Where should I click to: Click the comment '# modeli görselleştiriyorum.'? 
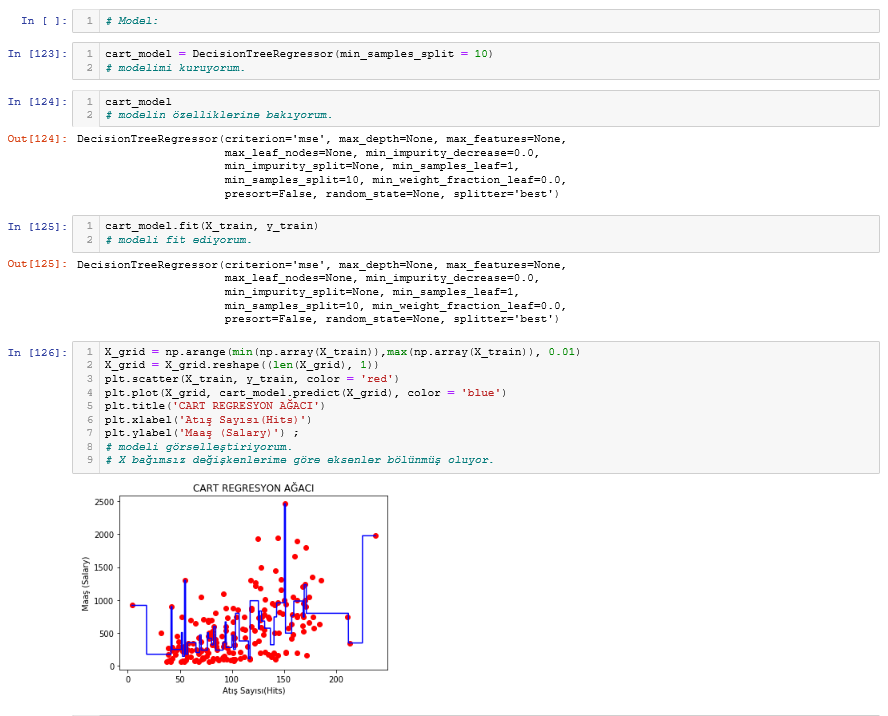(199, 447)
